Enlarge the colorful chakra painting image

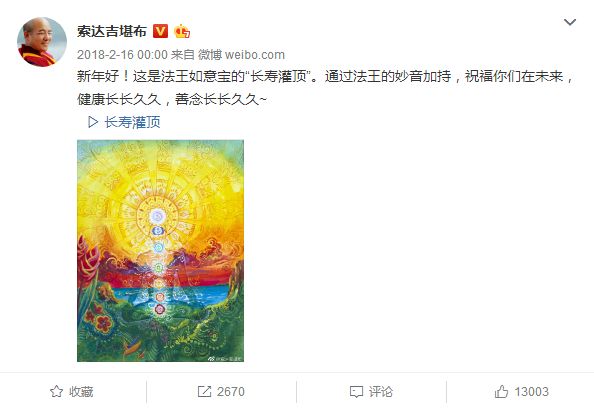(160, 251)
